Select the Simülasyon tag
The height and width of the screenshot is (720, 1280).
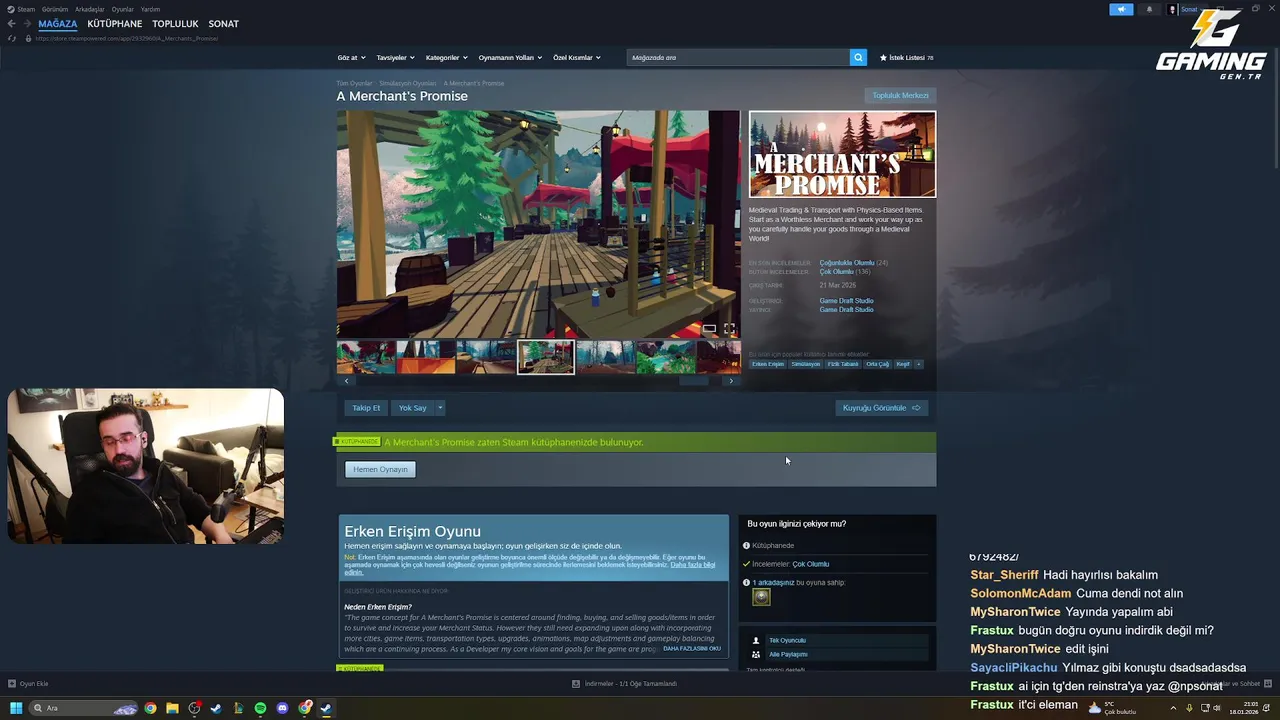[x=806, y=364]
